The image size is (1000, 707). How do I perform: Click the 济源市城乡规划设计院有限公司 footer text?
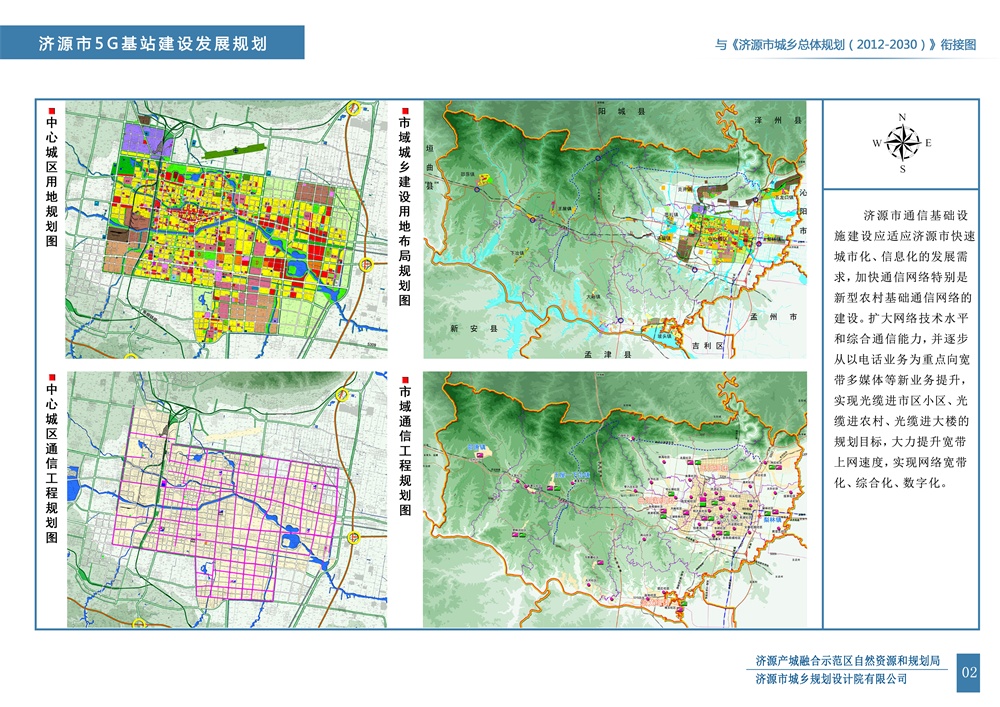pos(831,679)
